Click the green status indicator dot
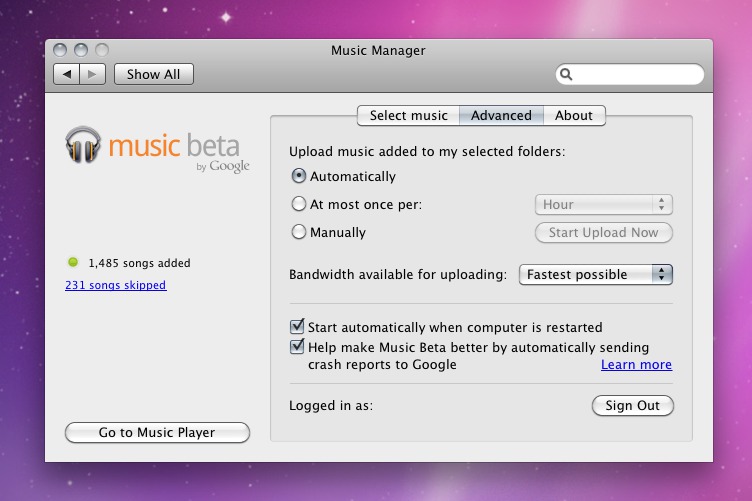The height and width of the screenshot is (501, 752). pos(73,262)
